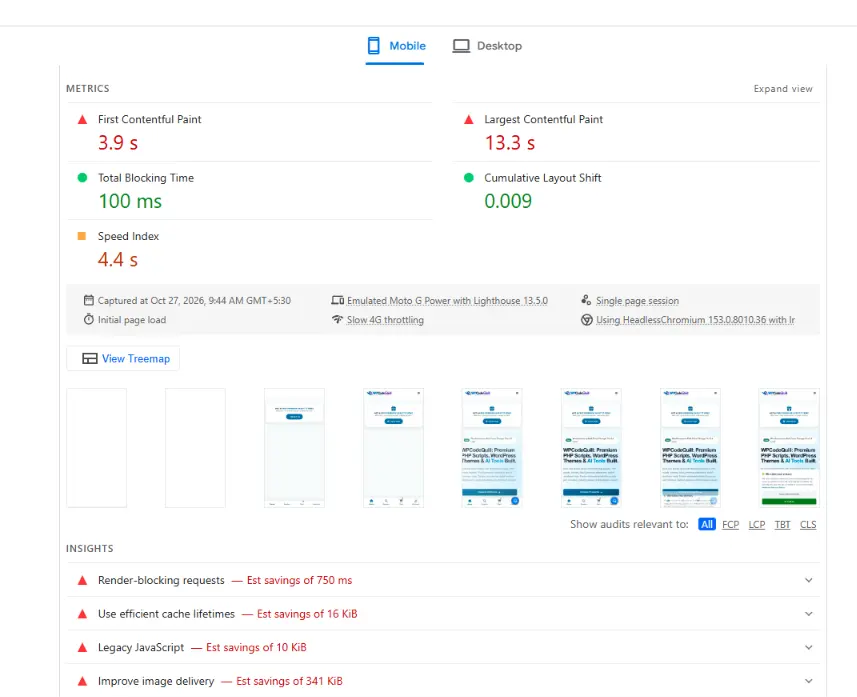This screenshot has width=857, height=697.
Task: Click the 100 ms blocking time value
Action: tap(130, 201)
